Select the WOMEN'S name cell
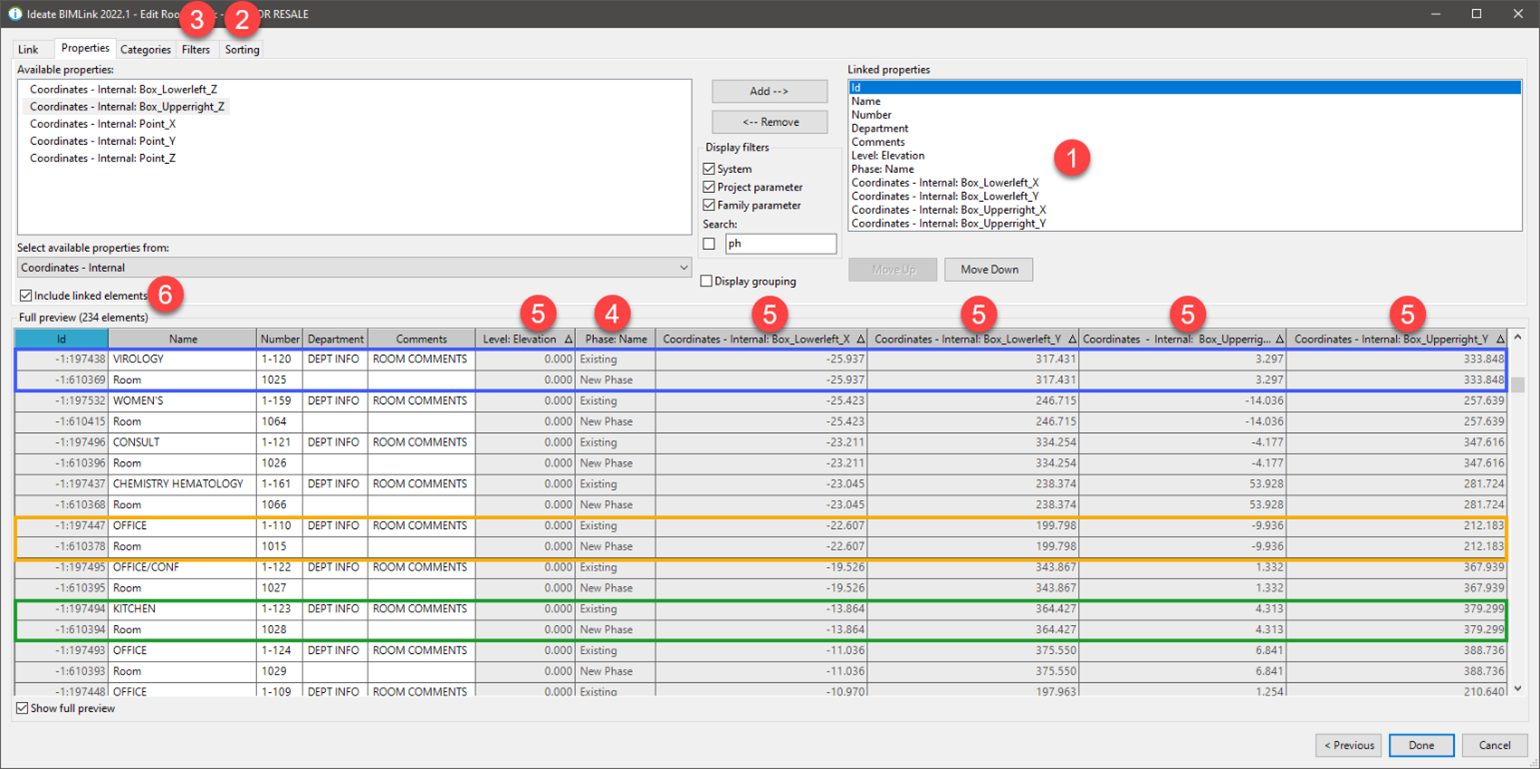The image size is (1540, 769). [183, 400]
